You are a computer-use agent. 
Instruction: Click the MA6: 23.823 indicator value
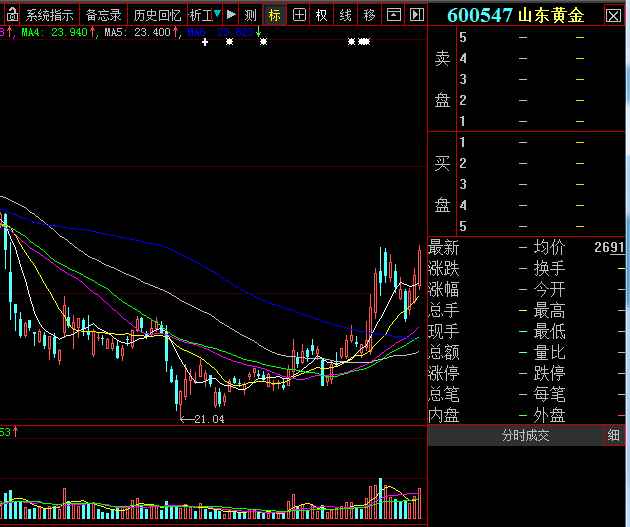221,32
